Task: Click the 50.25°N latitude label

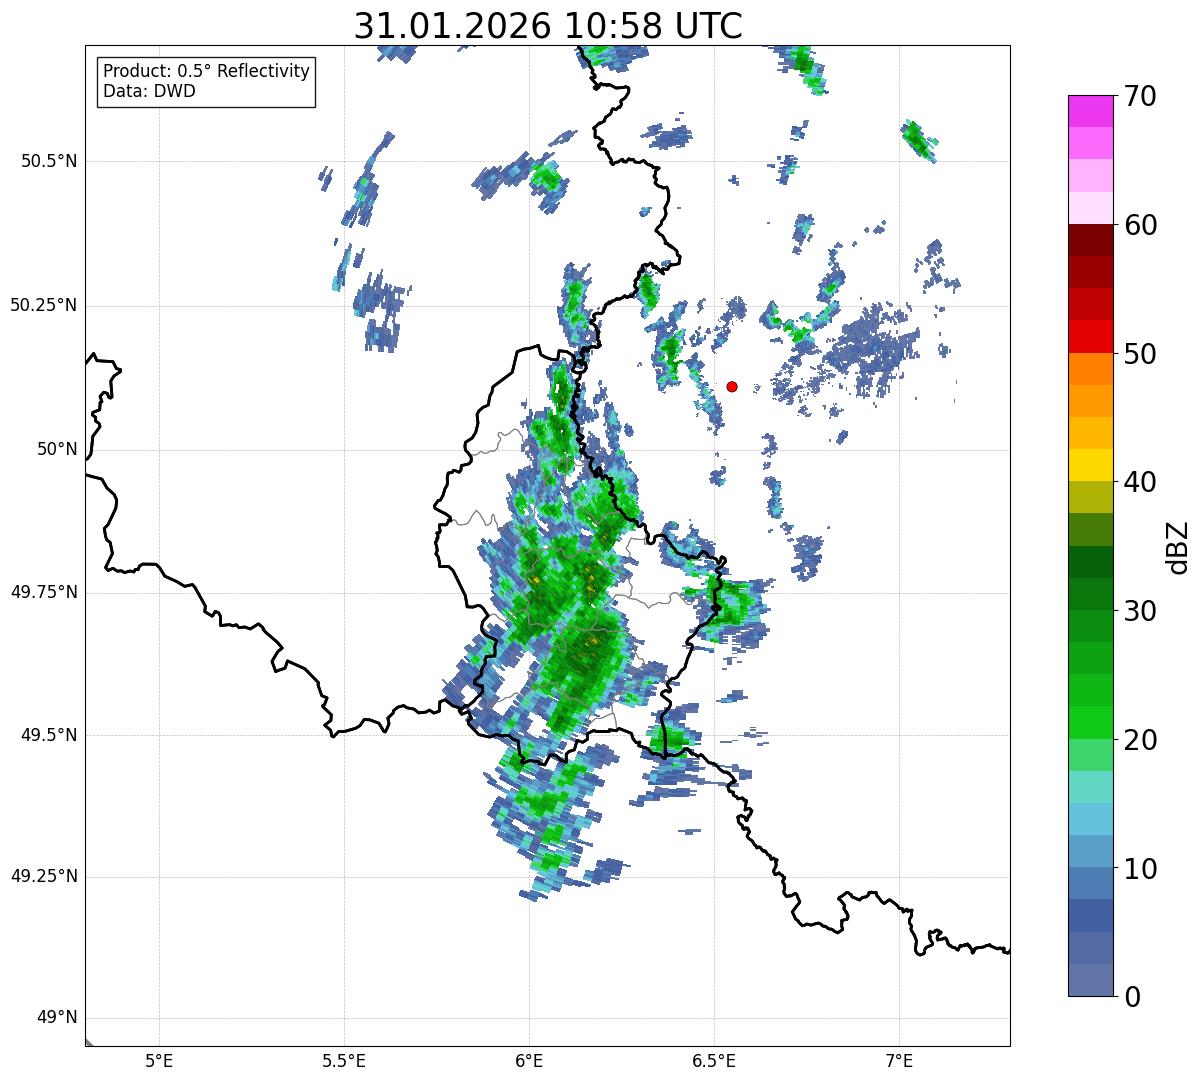Action: 44,305
